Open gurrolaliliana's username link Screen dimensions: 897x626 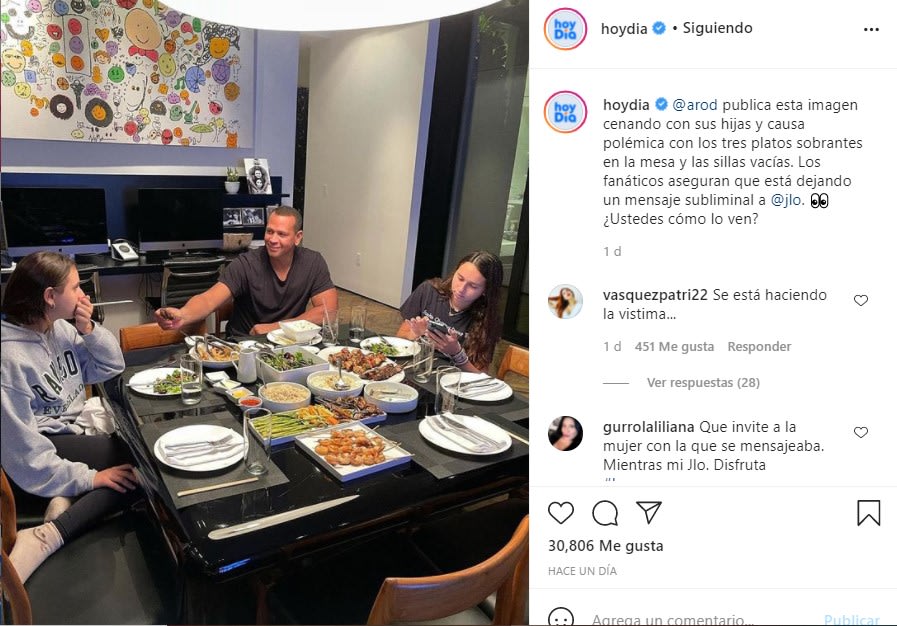click(648, 427)
